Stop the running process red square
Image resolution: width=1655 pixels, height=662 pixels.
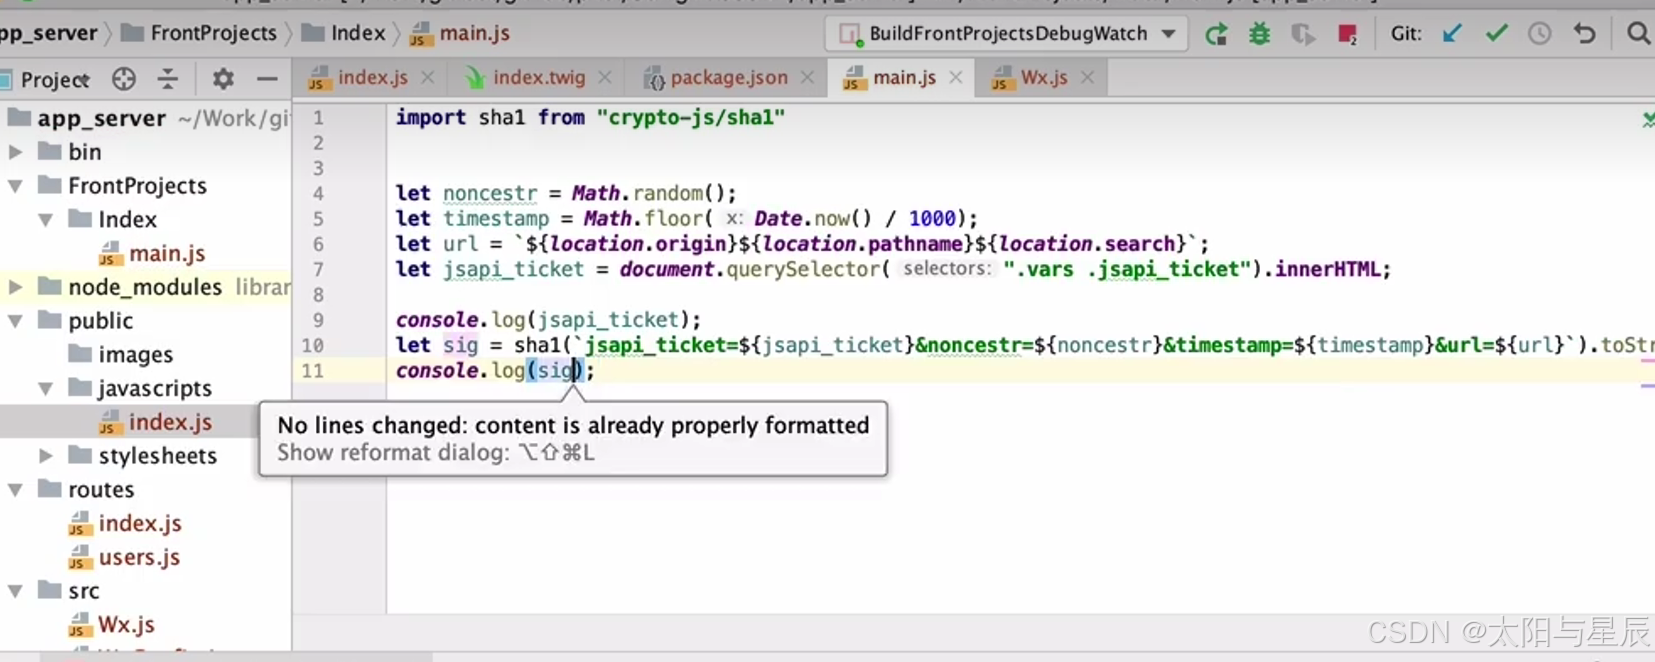click(x=1347, y=34)
